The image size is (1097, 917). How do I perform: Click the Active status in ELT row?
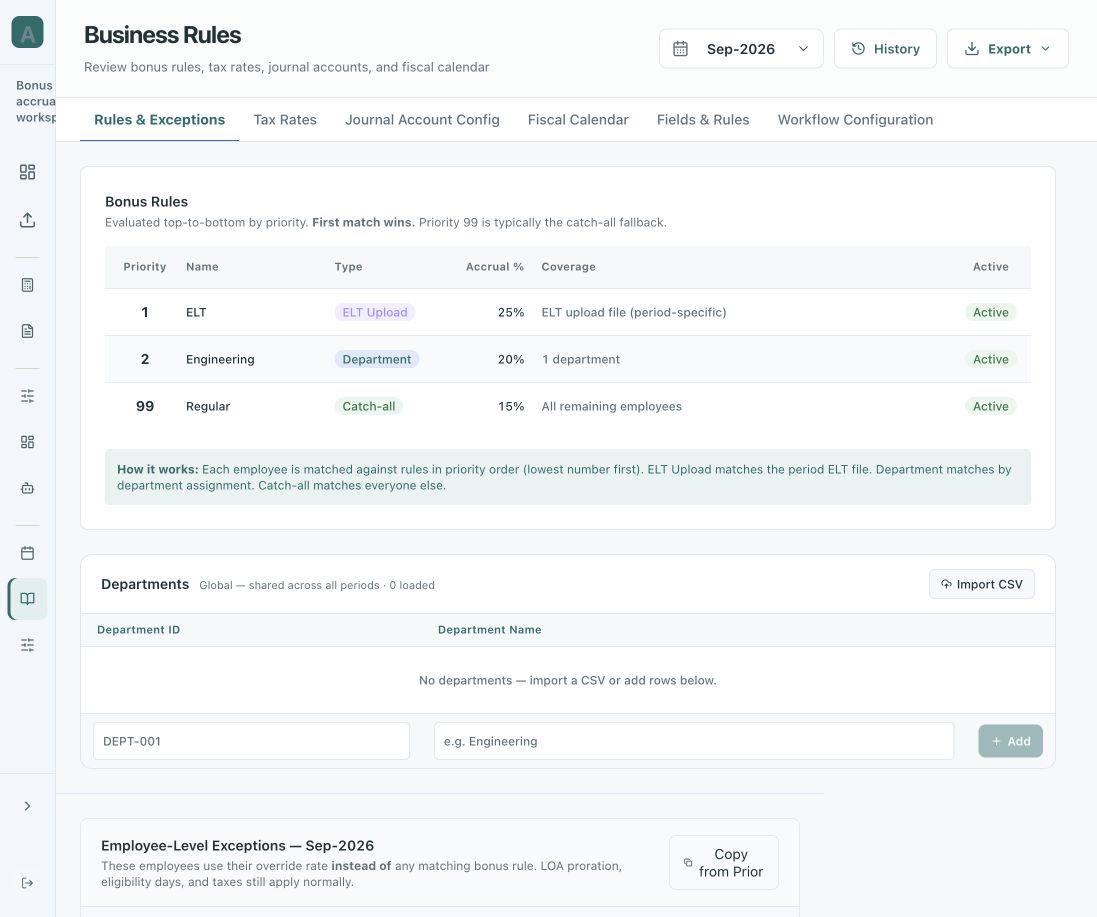click(991, 312)
